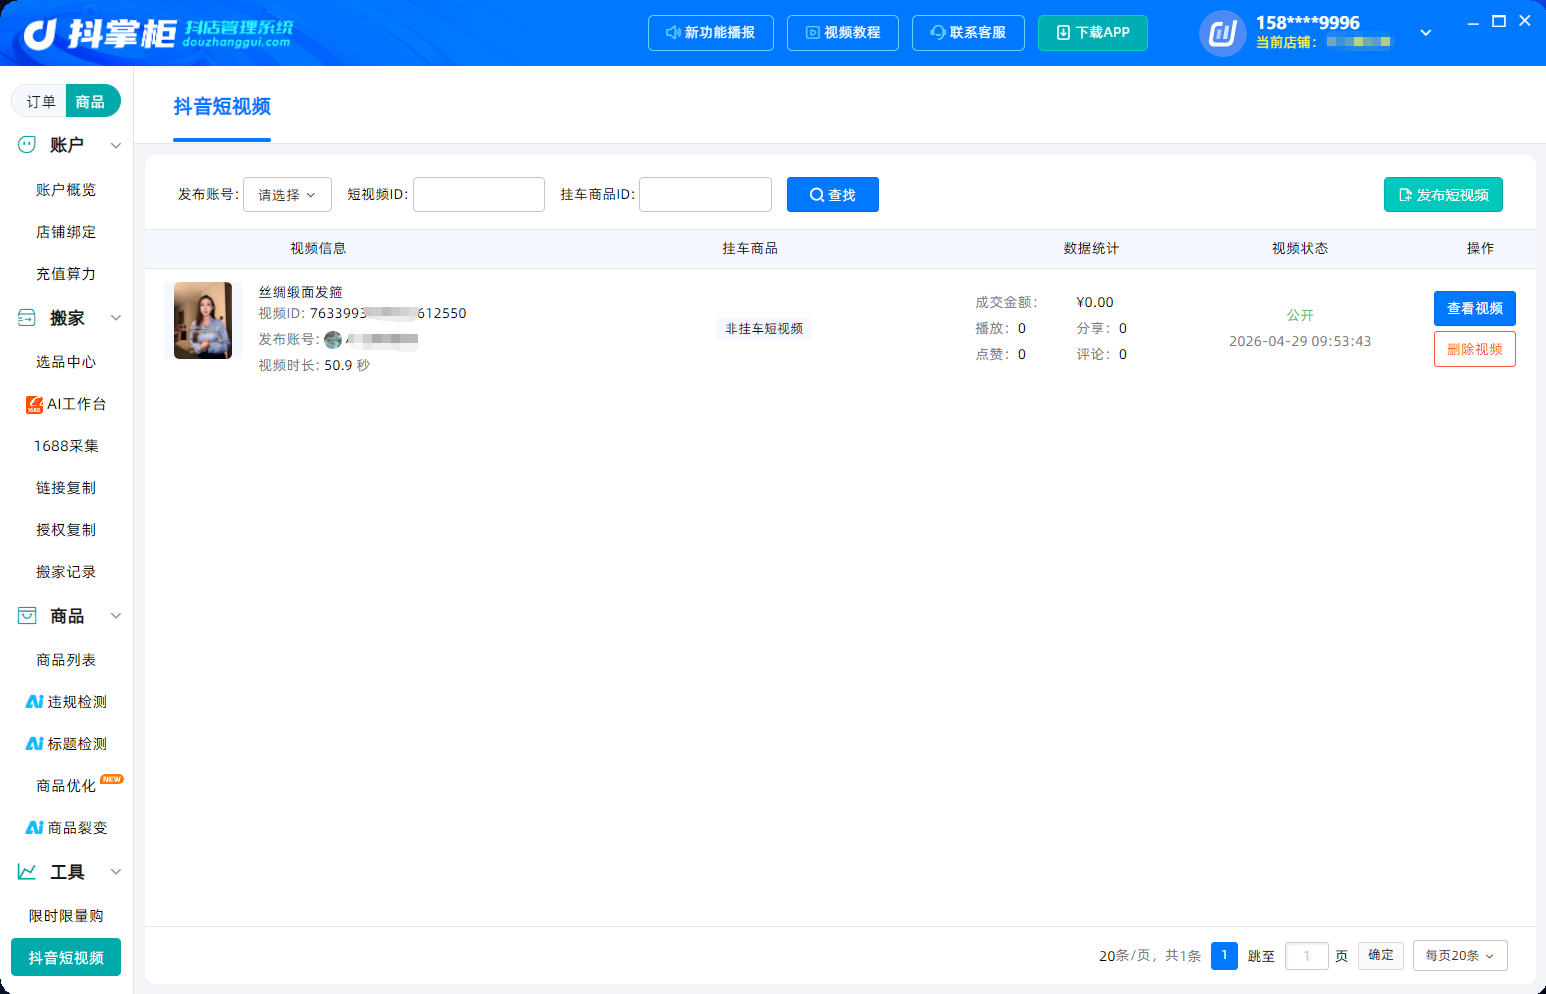The width and height of the screenshot is (1546, 994).
Task: Click the 数据统计 column header
Action: pos(1091,248)
